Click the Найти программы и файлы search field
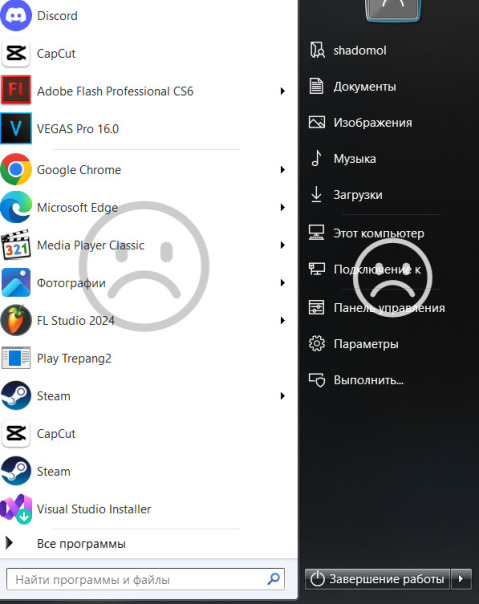 pyautogui.click(x=145, y=579)
